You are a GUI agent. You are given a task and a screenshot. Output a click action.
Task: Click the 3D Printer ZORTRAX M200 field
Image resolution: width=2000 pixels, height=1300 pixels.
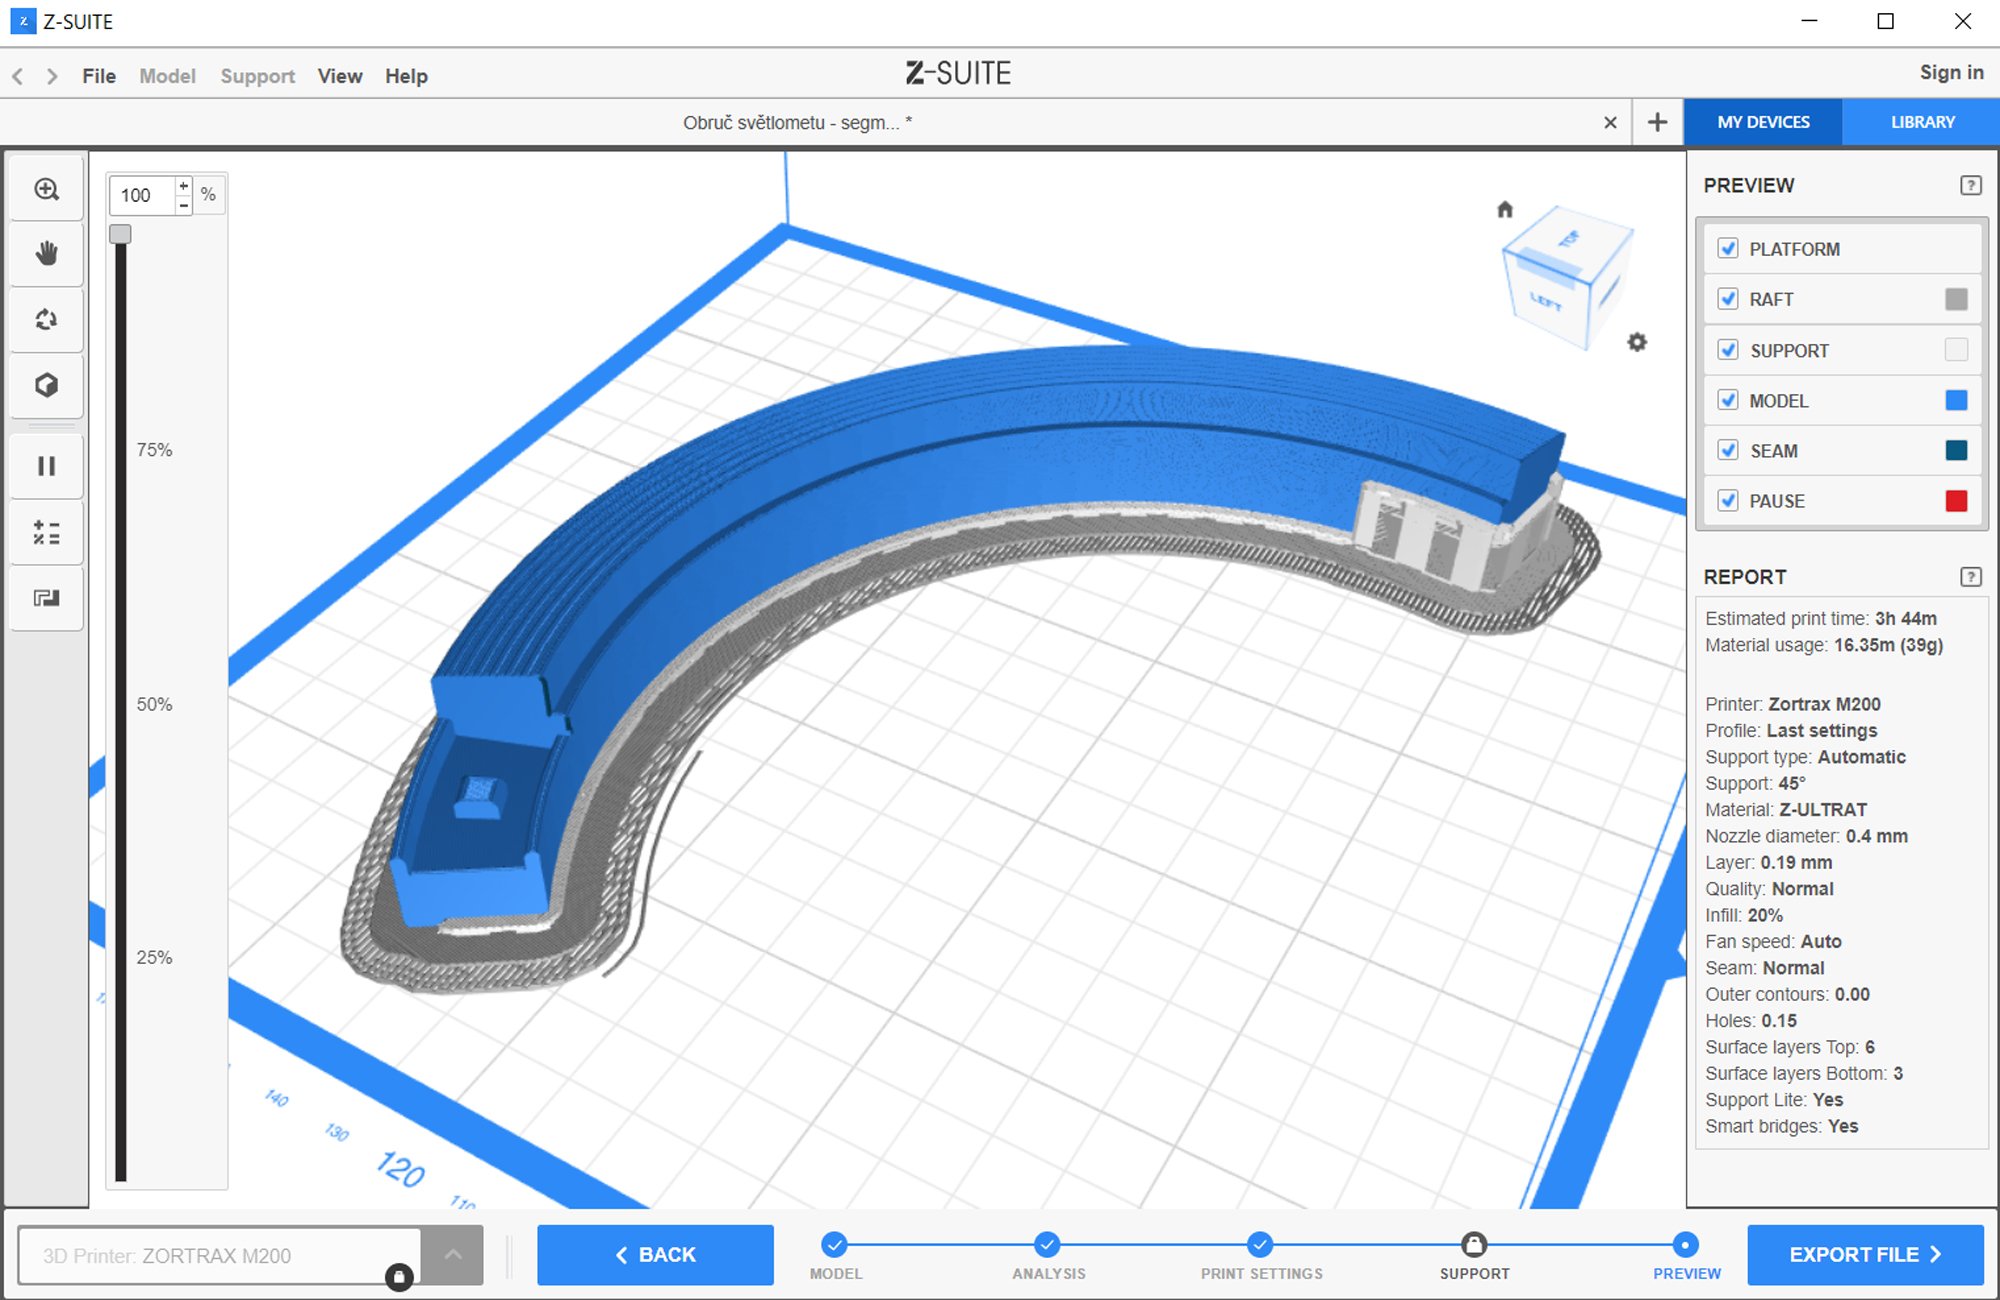tap(220, 1255)
